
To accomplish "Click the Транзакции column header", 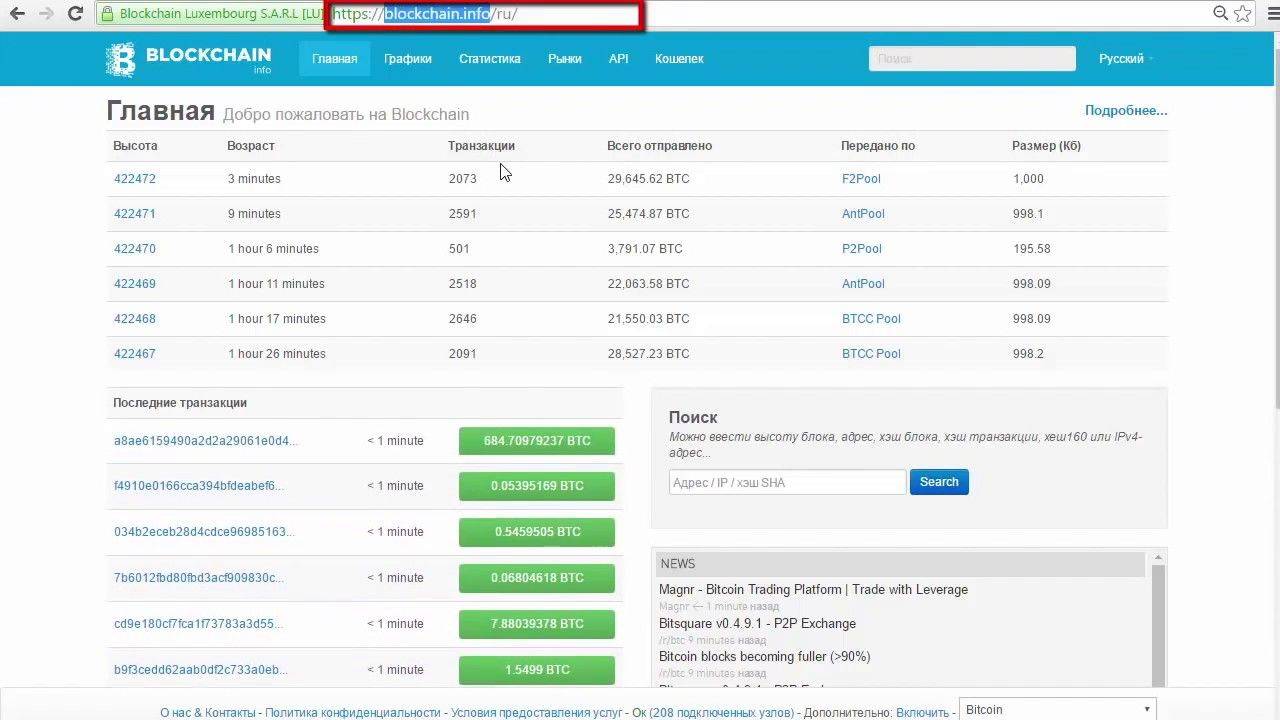I will click(481, 146).
